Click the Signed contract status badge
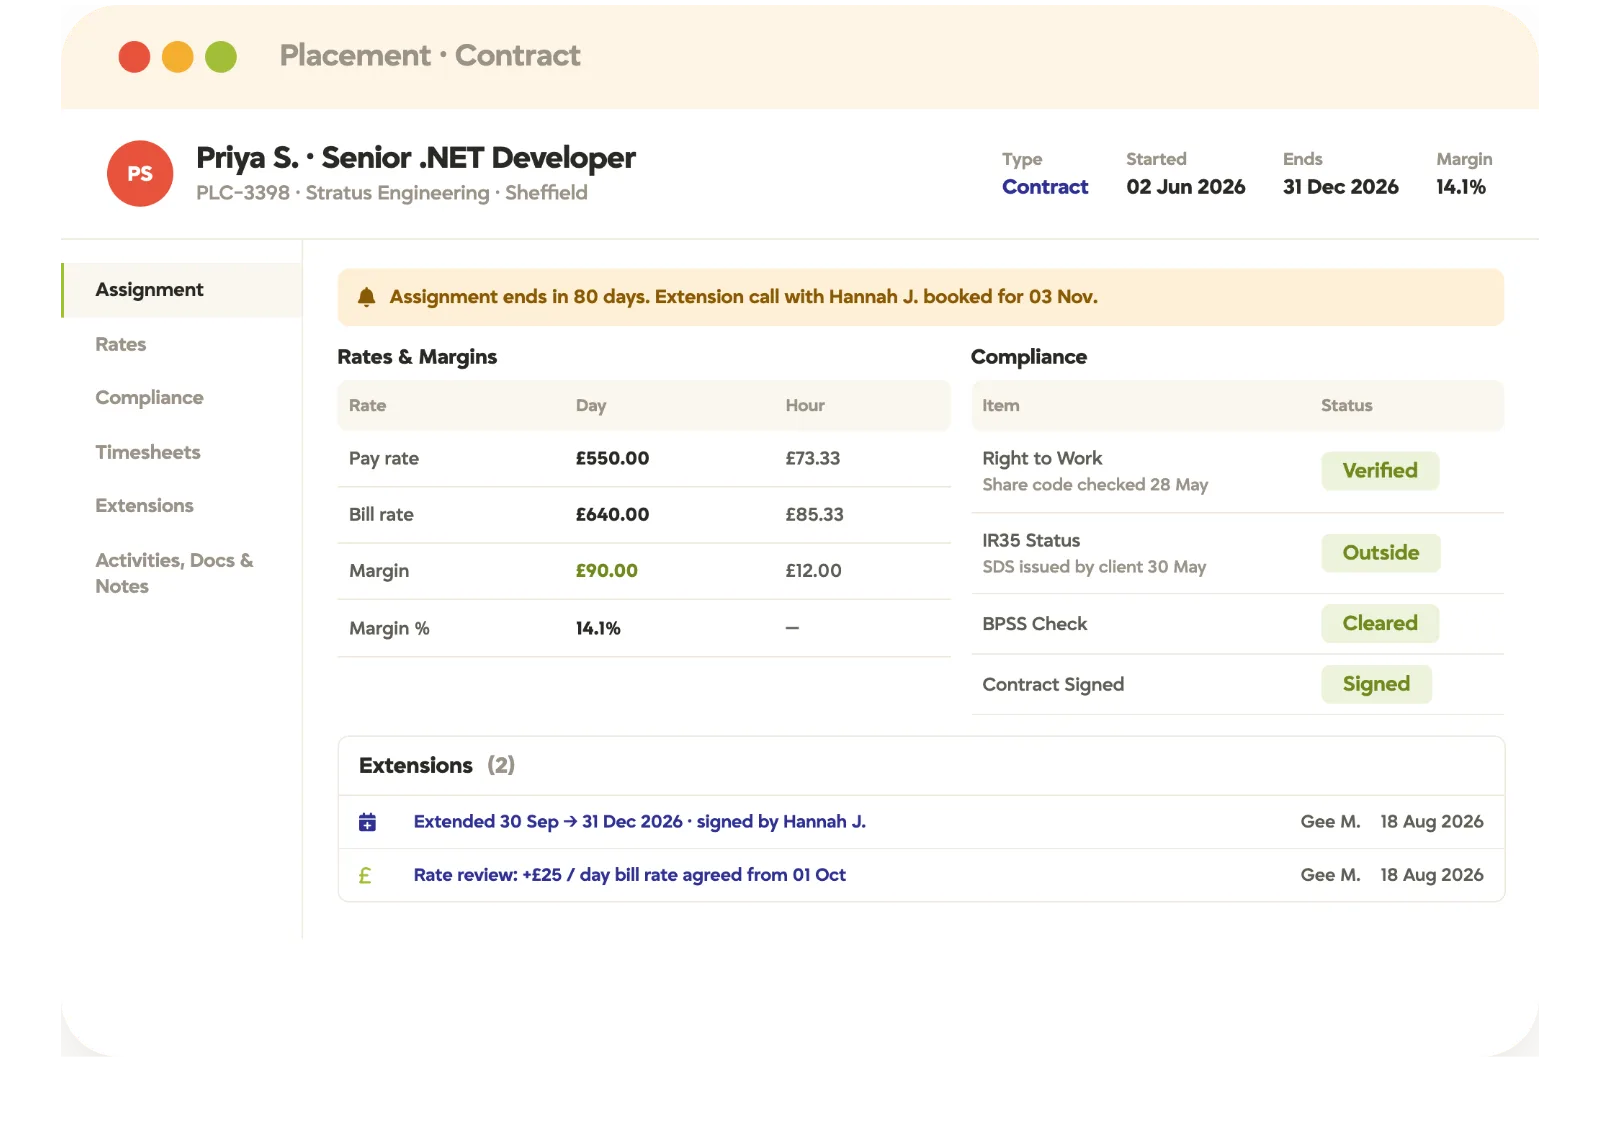The width and height of the screenshot is (1600, 1138). pyautogui.click(x=1376, y=685)
